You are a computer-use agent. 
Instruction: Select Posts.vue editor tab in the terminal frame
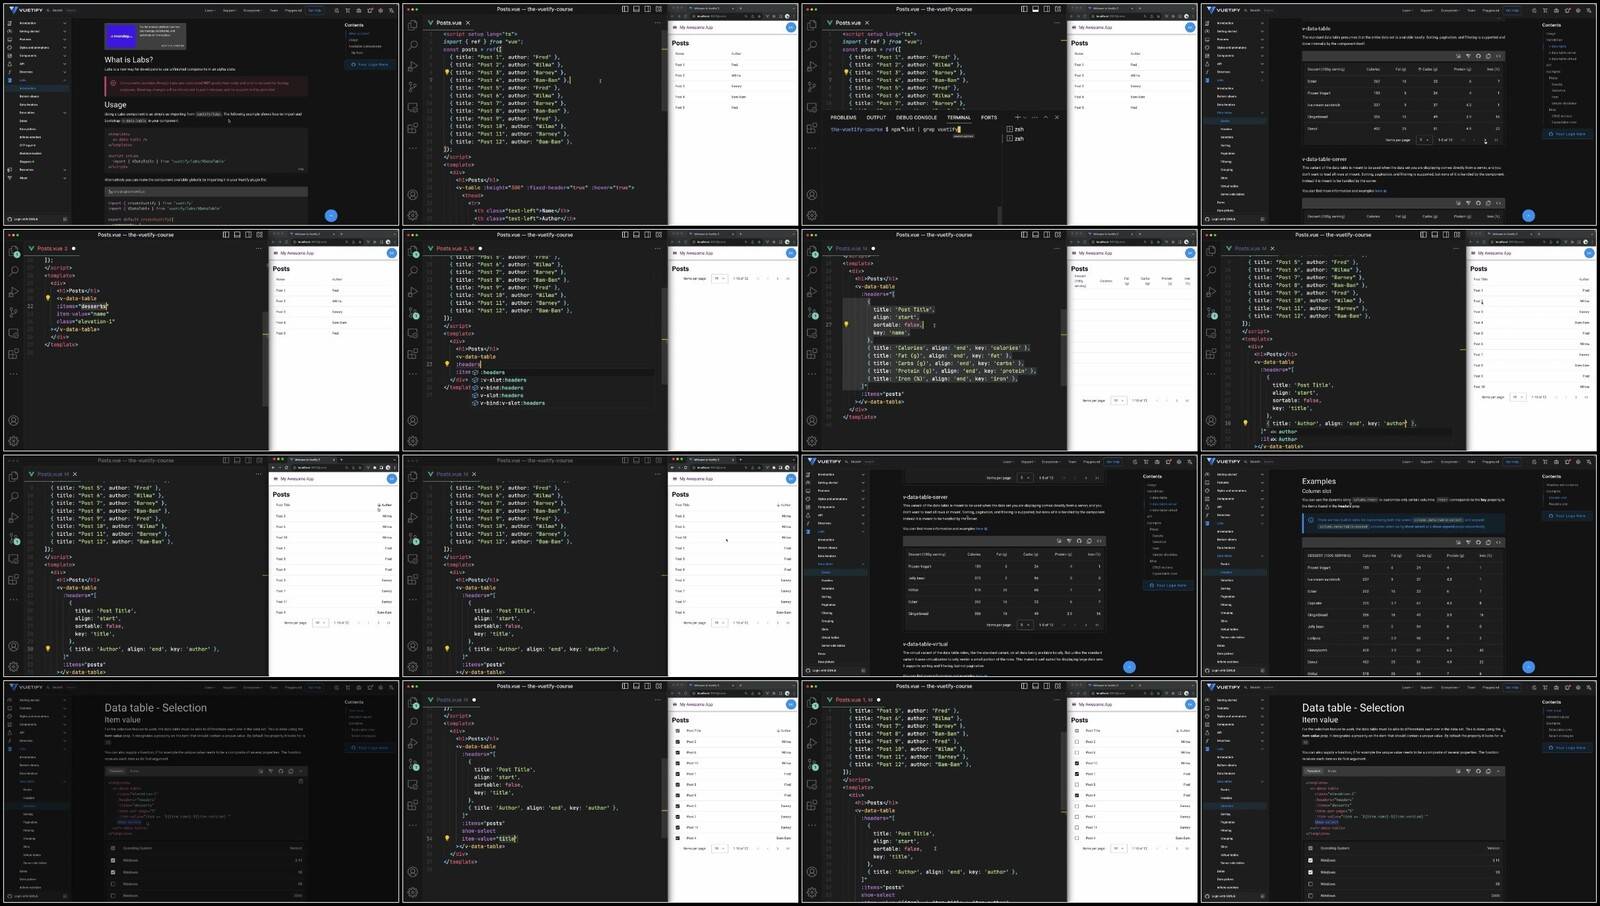tap(848, 23)
